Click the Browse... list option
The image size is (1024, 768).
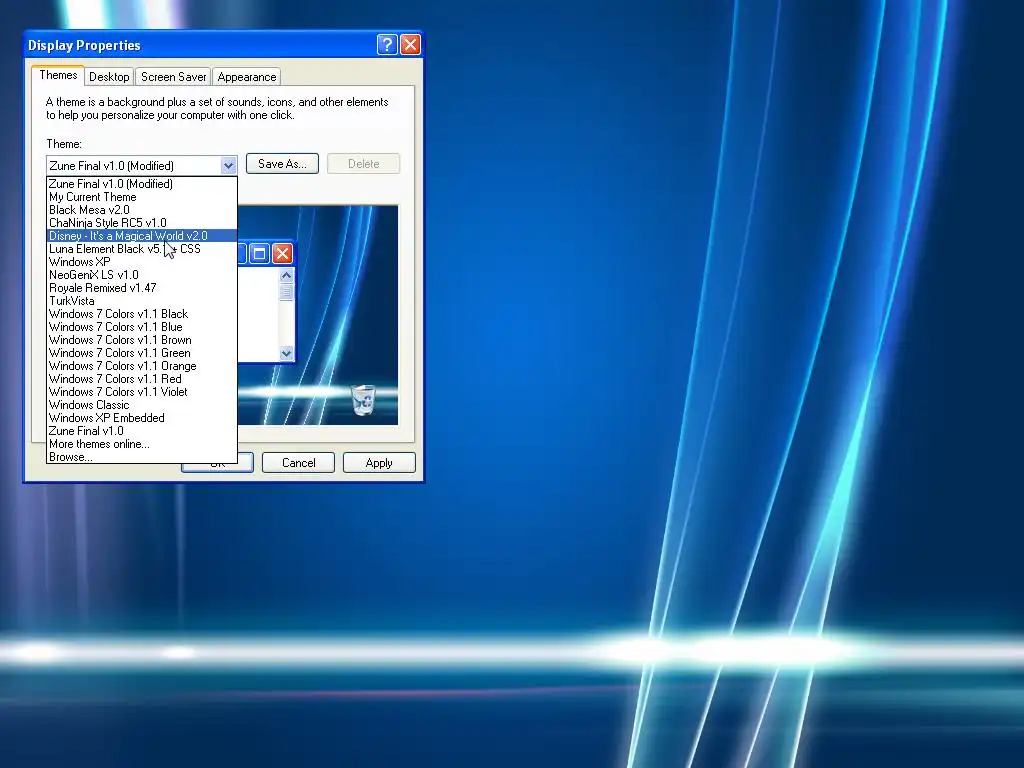click(142, 457)
